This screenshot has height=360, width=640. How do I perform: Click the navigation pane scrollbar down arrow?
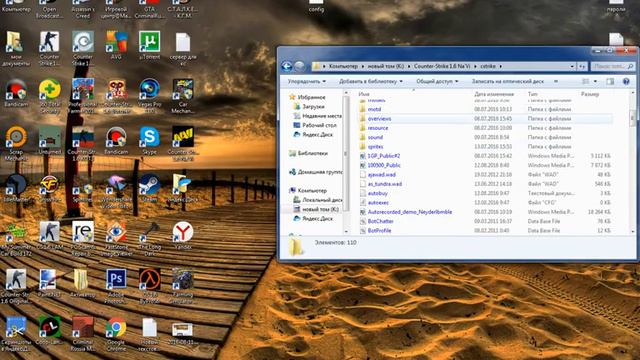(346, 231)
